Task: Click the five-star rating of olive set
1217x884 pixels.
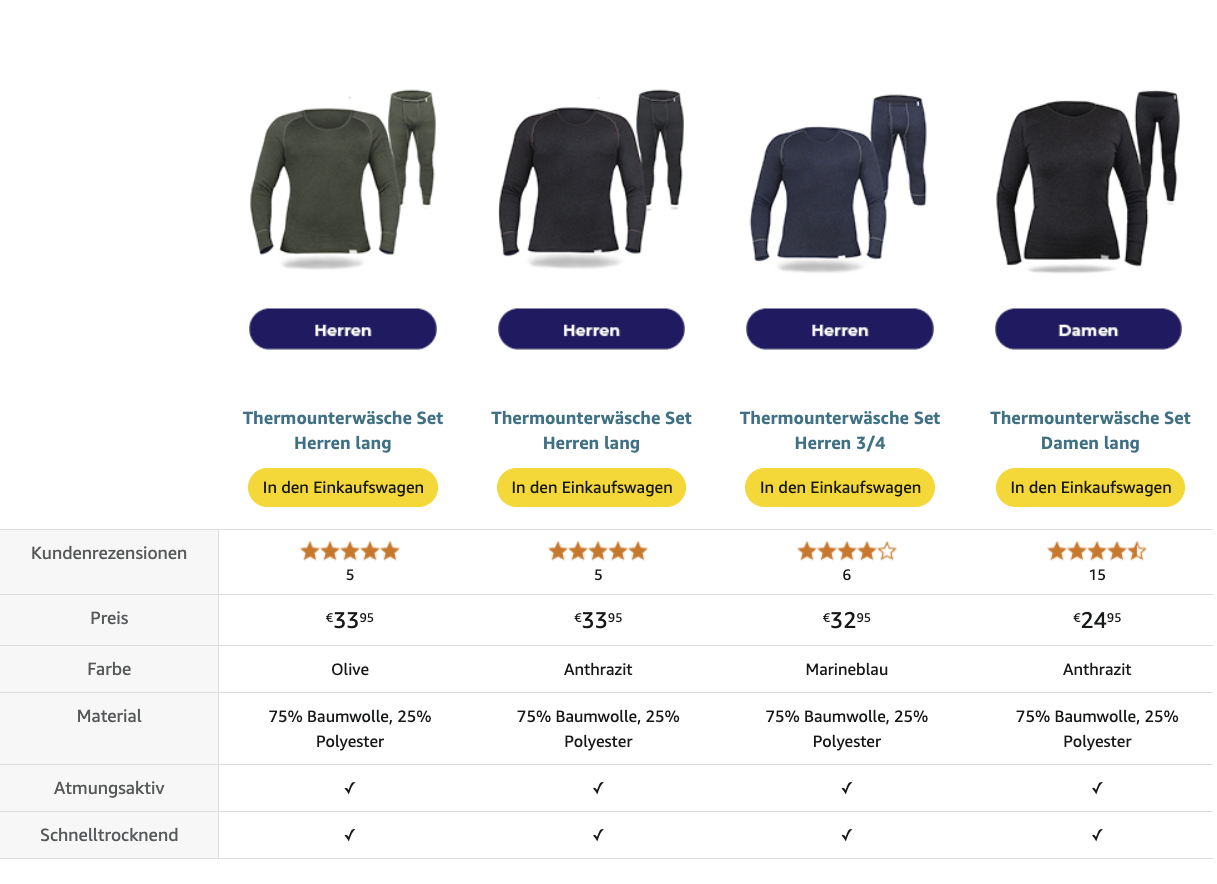Action: point(349,551)
